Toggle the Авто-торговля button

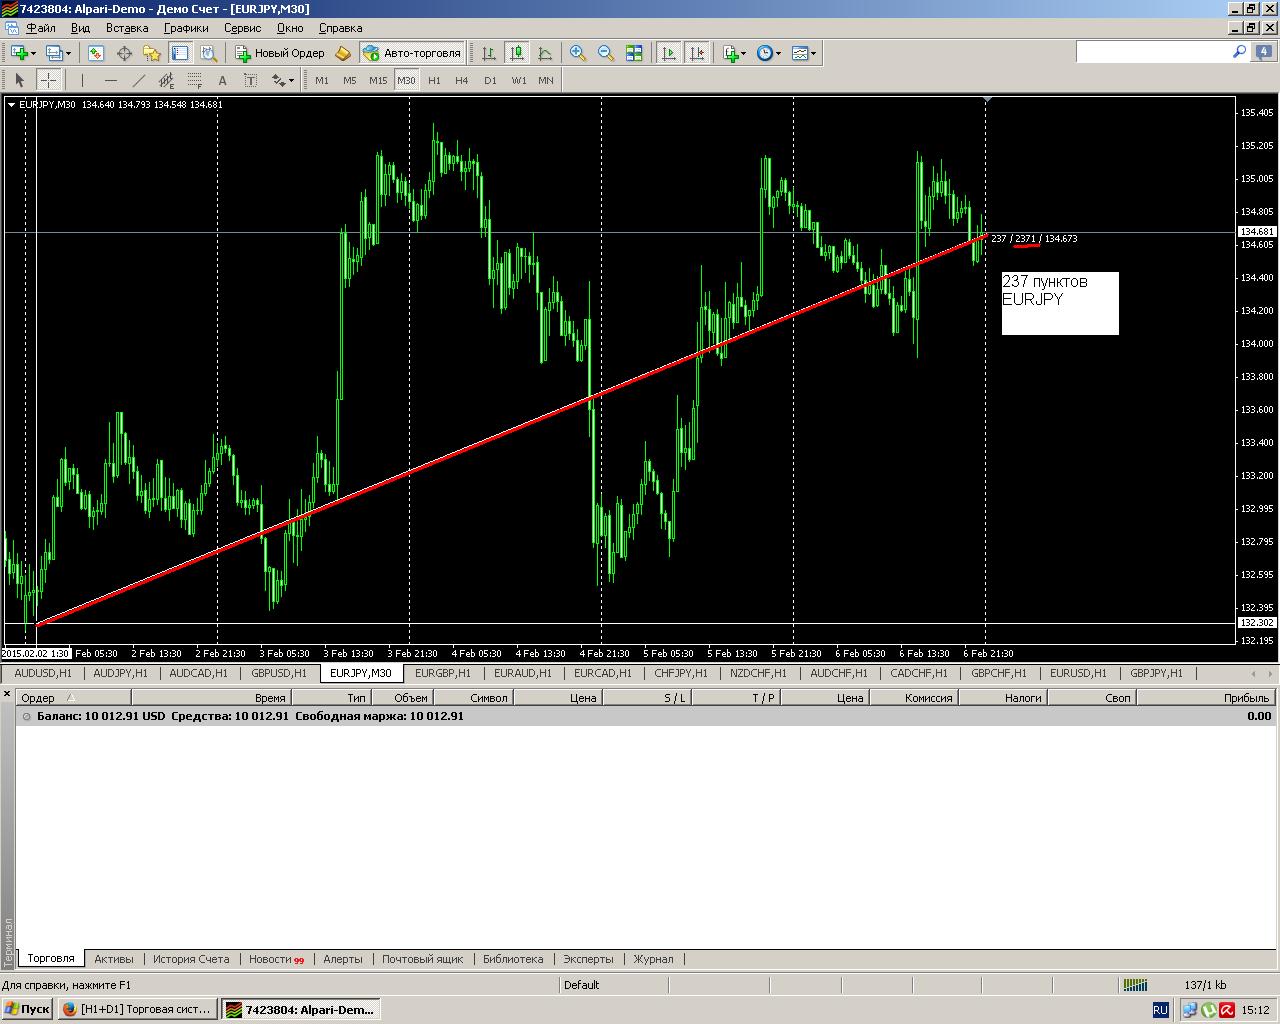click(x=412, y=53)
